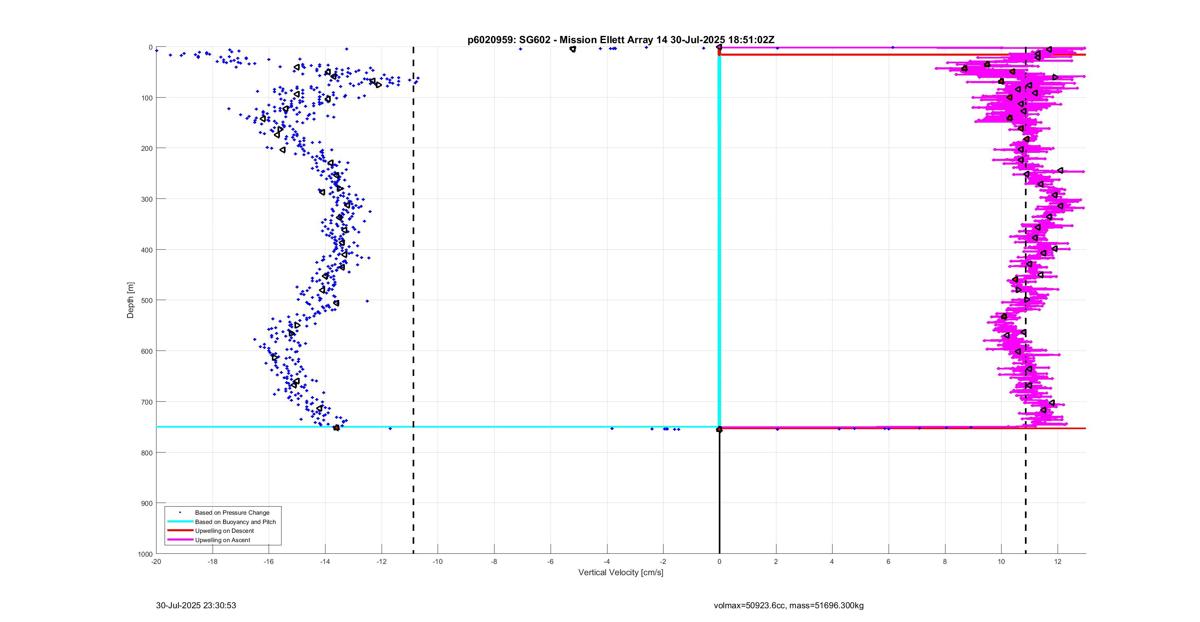
Task: Click the x-axis label Vertical Velocity [cm/s]
Action: (621, 572)
